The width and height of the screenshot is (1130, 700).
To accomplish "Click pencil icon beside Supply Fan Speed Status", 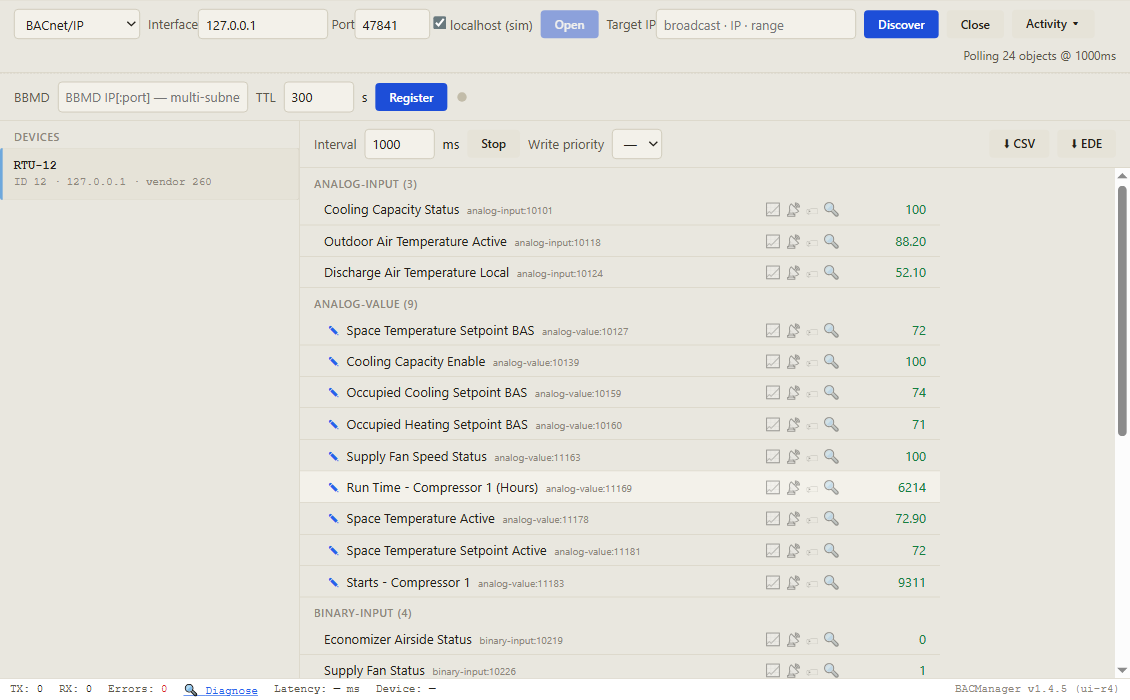I will click(333, 456).
